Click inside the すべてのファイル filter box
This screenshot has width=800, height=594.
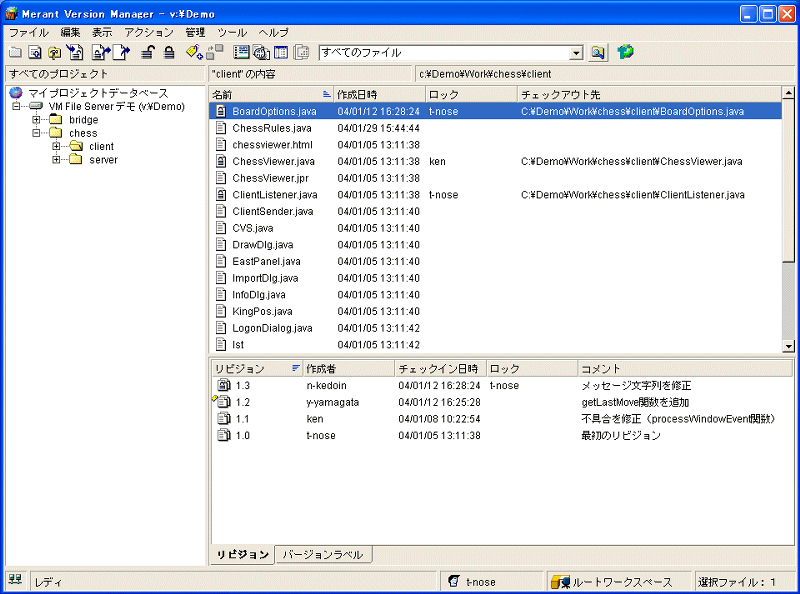444,53
